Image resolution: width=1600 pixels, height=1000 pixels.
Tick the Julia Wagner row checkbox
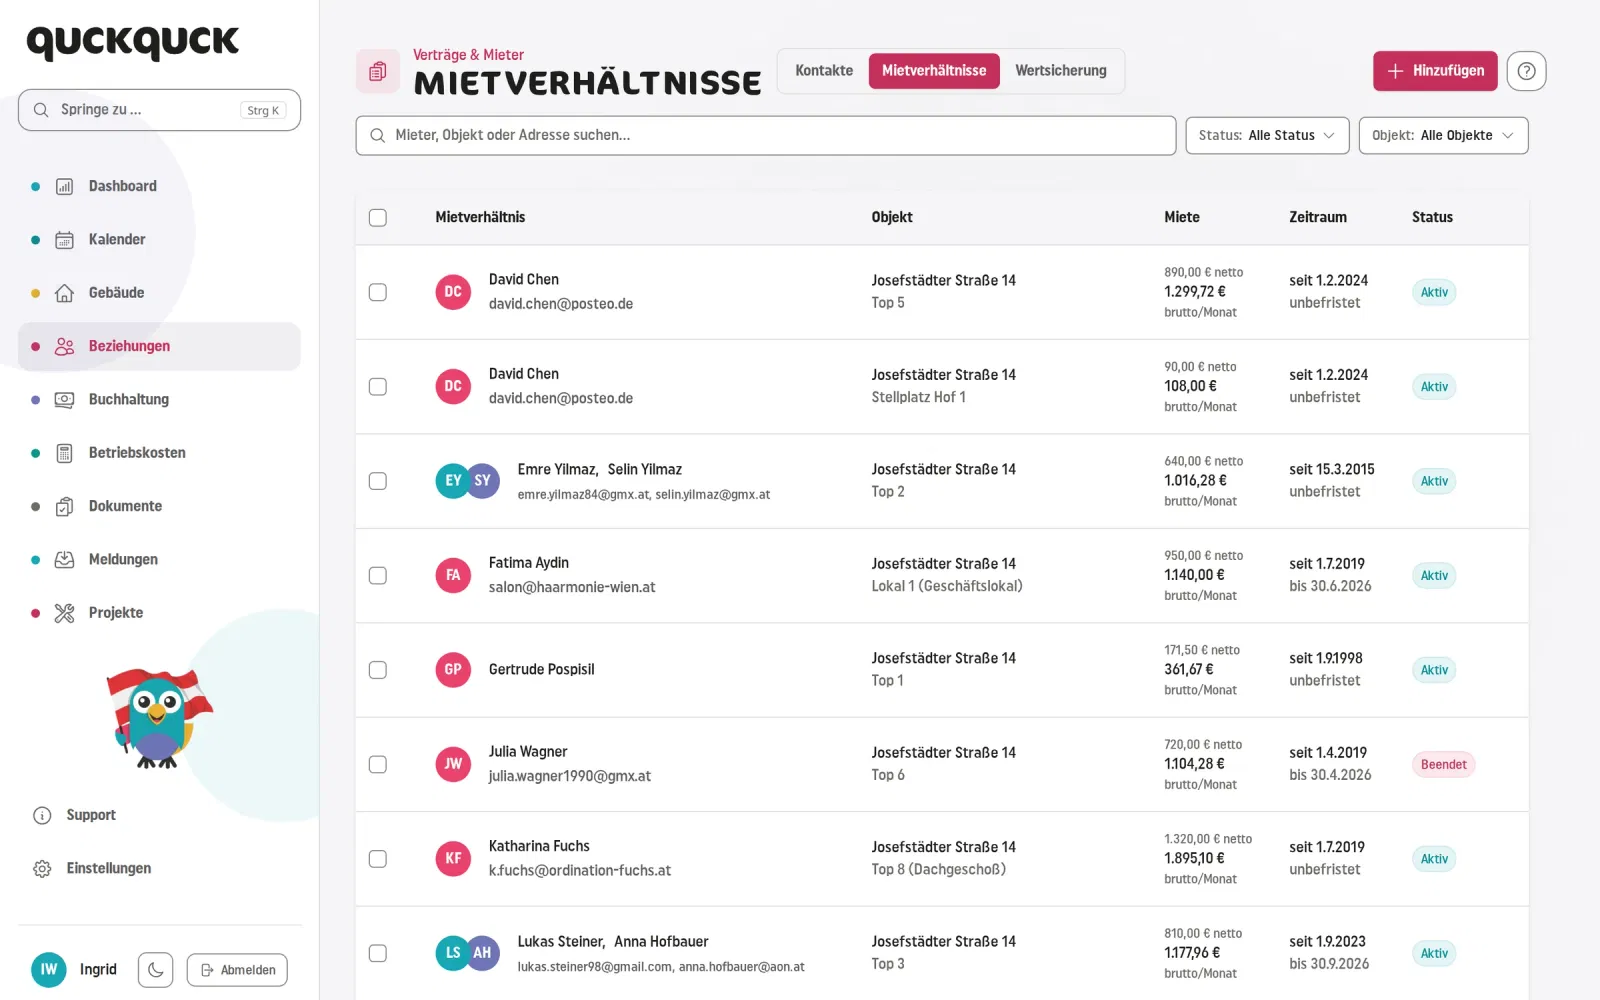(378, 765)
